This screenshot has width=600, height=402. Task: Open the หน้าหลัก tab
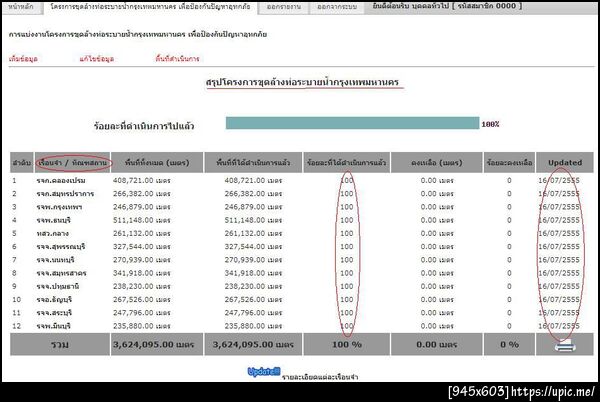(x=21, y=7)
